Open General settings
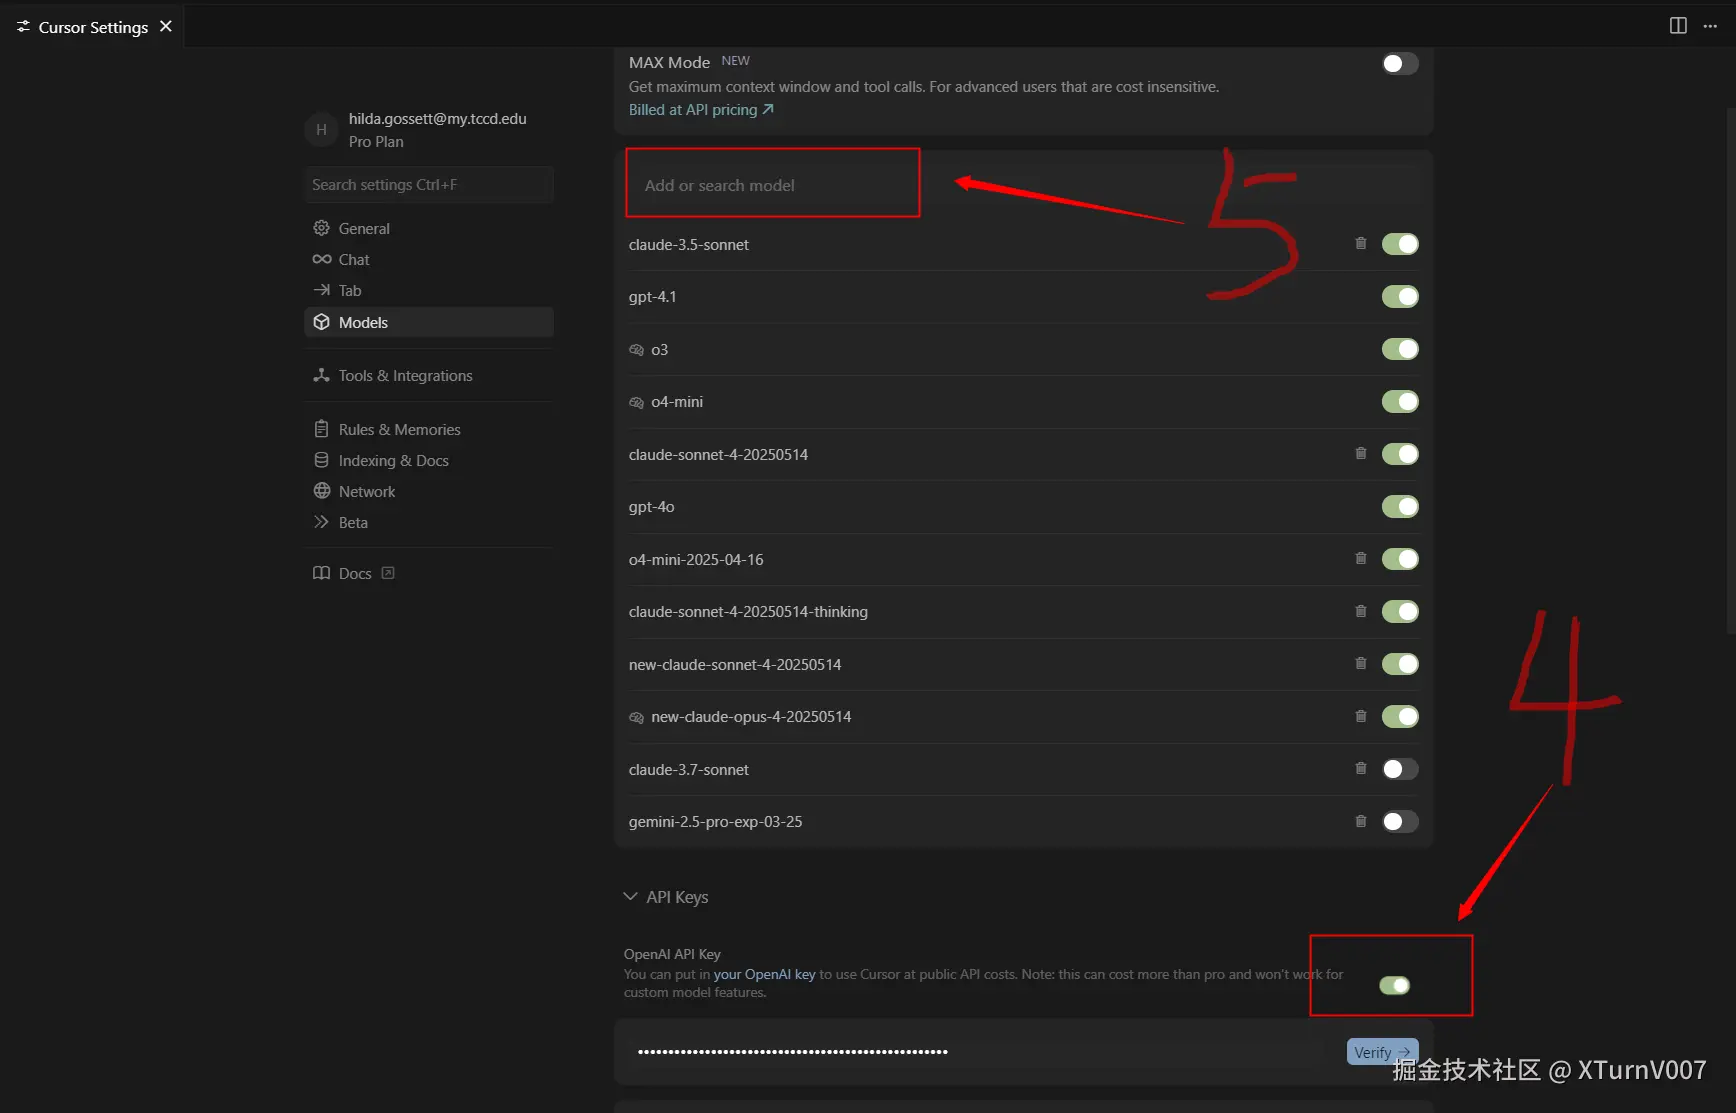The height and width of the screenshot is (1113, 1736). pyautogui.click(x=429, y=228)
